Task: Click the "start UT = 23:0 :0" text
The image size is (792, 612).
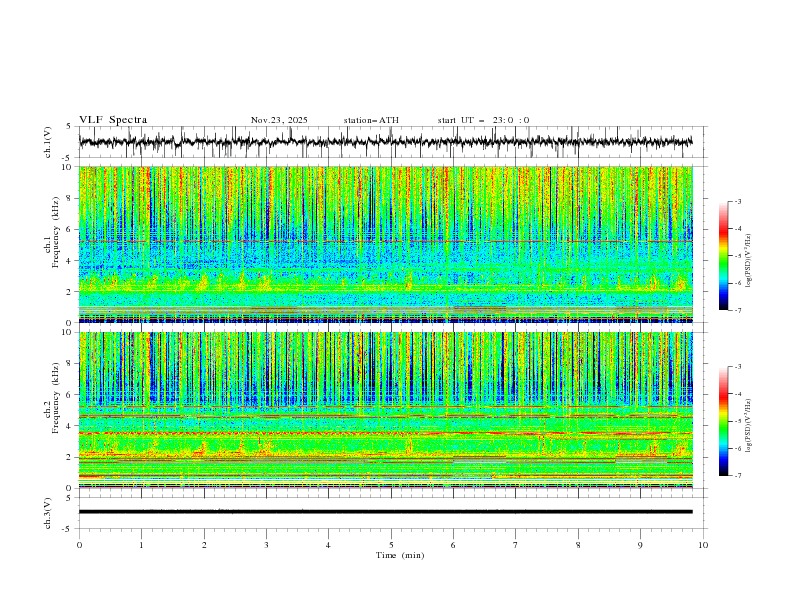Action: pyautogui.click(x=484, y=120)
